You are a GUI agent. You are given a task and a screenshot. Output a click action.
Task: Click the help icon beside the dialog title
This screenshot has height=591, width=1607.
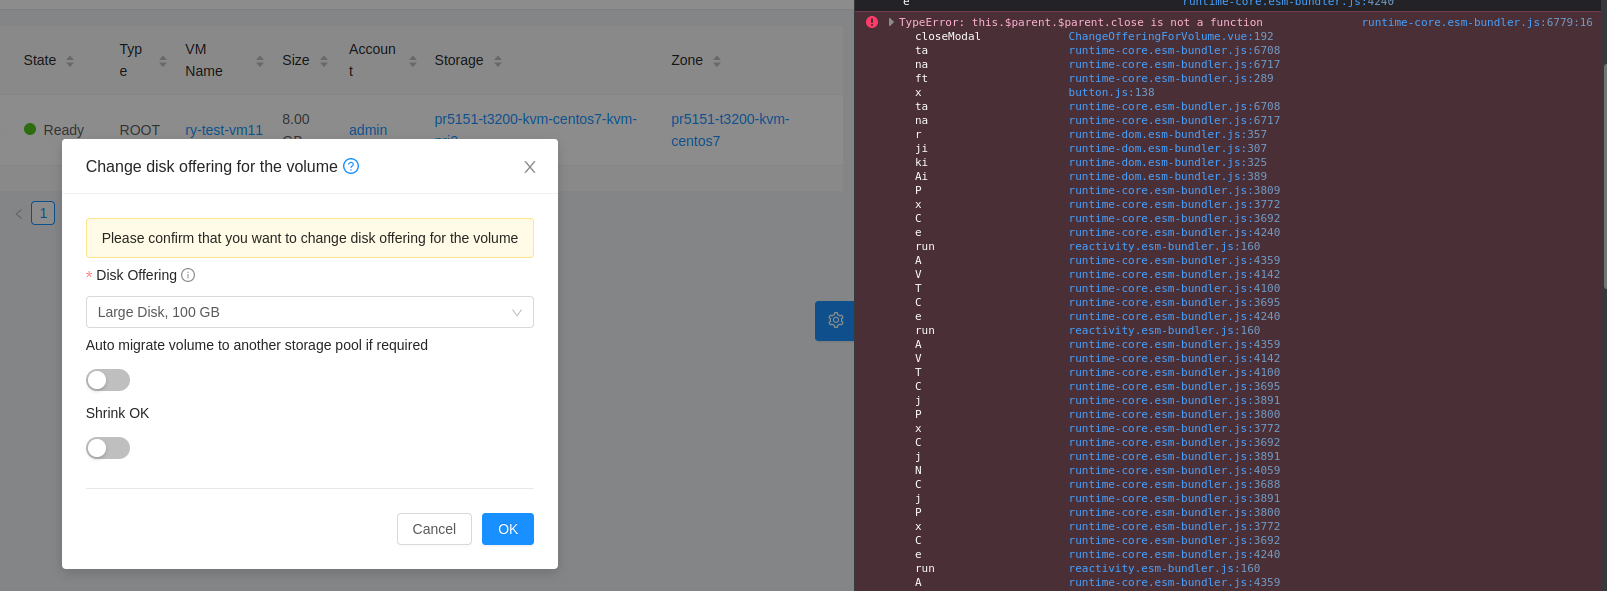[x=351, y=166]
